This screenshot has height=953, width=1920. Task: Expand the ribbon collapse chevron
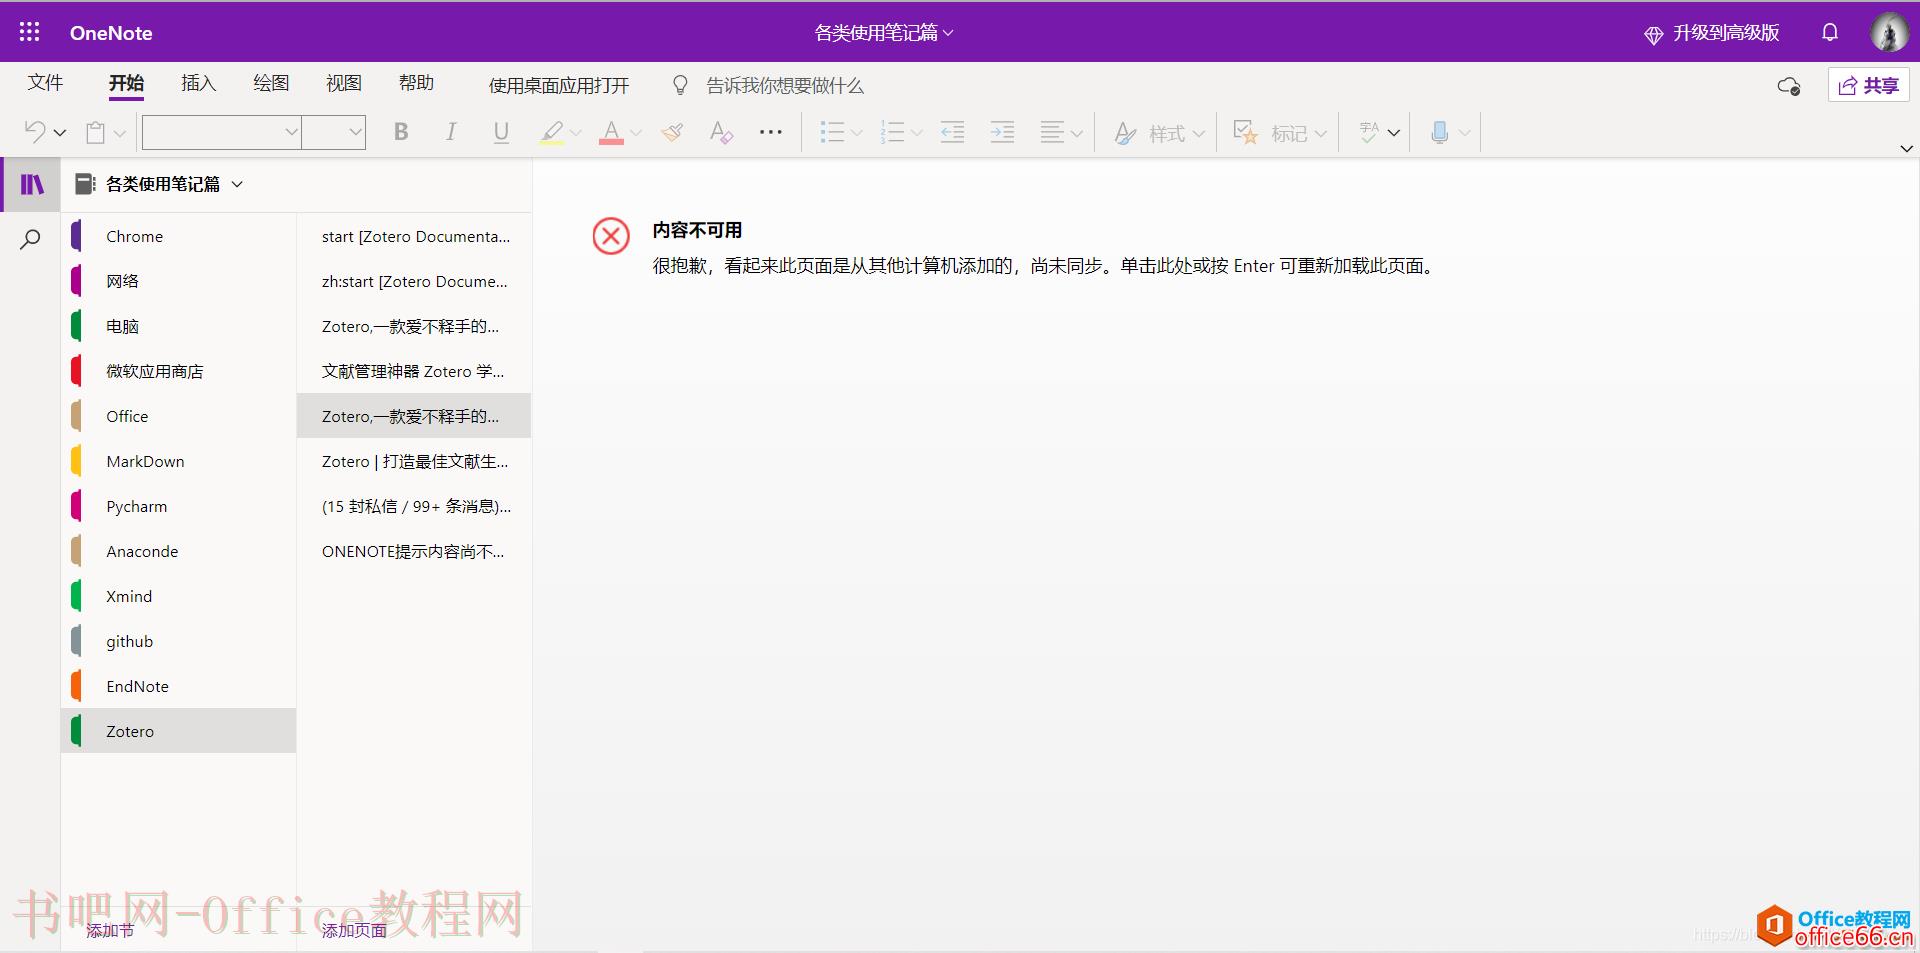tap(1906, 148)
